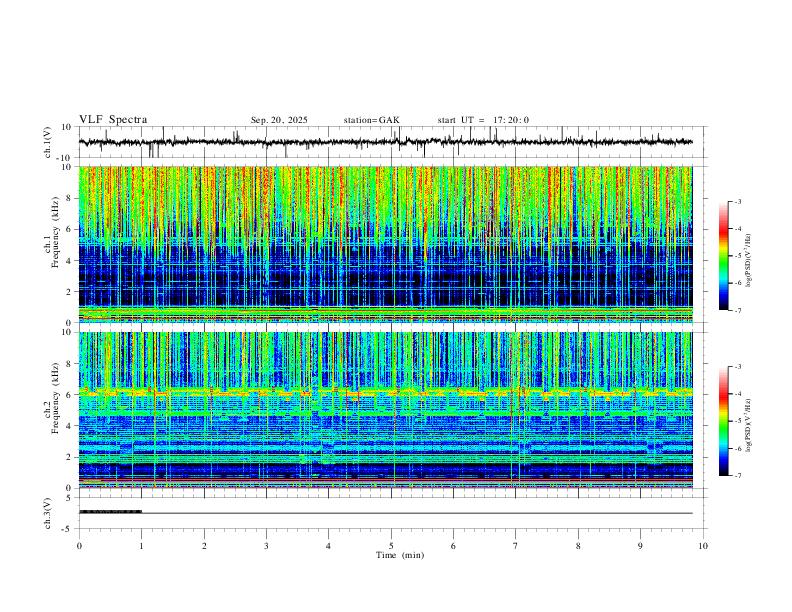Click the ch.2 spectrogram panel

385,410
